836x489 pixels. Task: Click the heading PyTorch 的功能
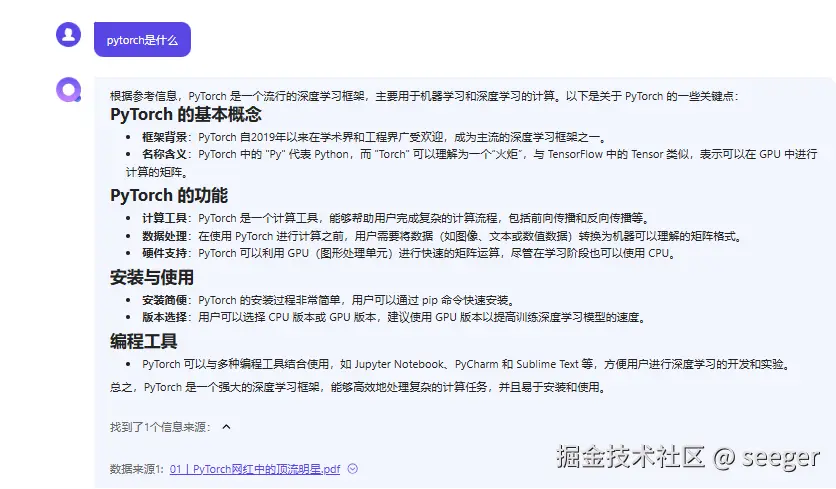pyautogui.click(x=168, y=195)
